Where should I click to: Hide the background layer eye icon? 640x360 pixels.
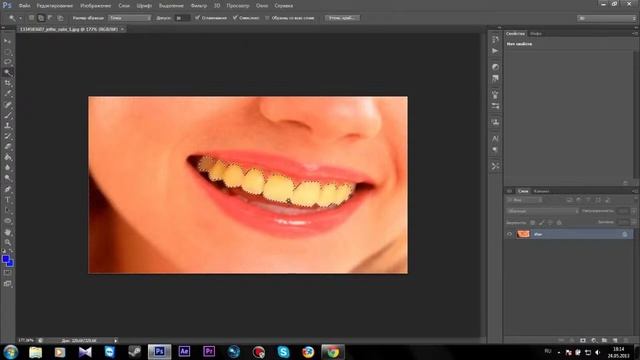(509, 234)
